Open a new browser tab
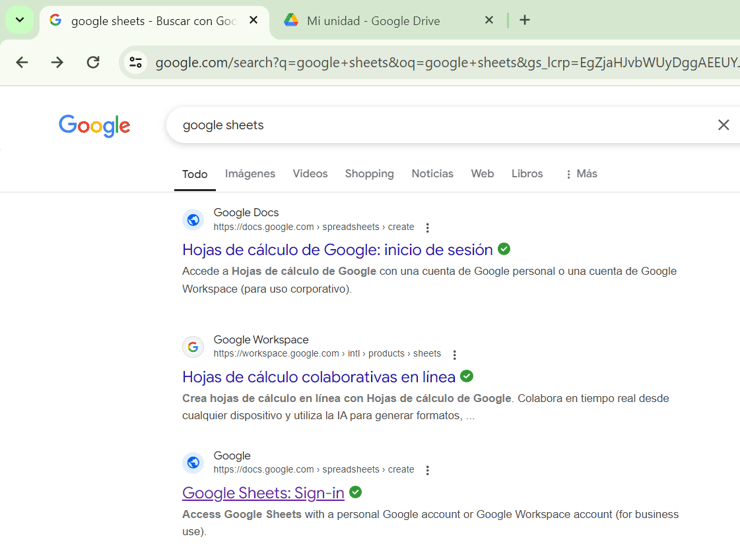The width and height of the screenshot is (740, 549). point(525,20)
